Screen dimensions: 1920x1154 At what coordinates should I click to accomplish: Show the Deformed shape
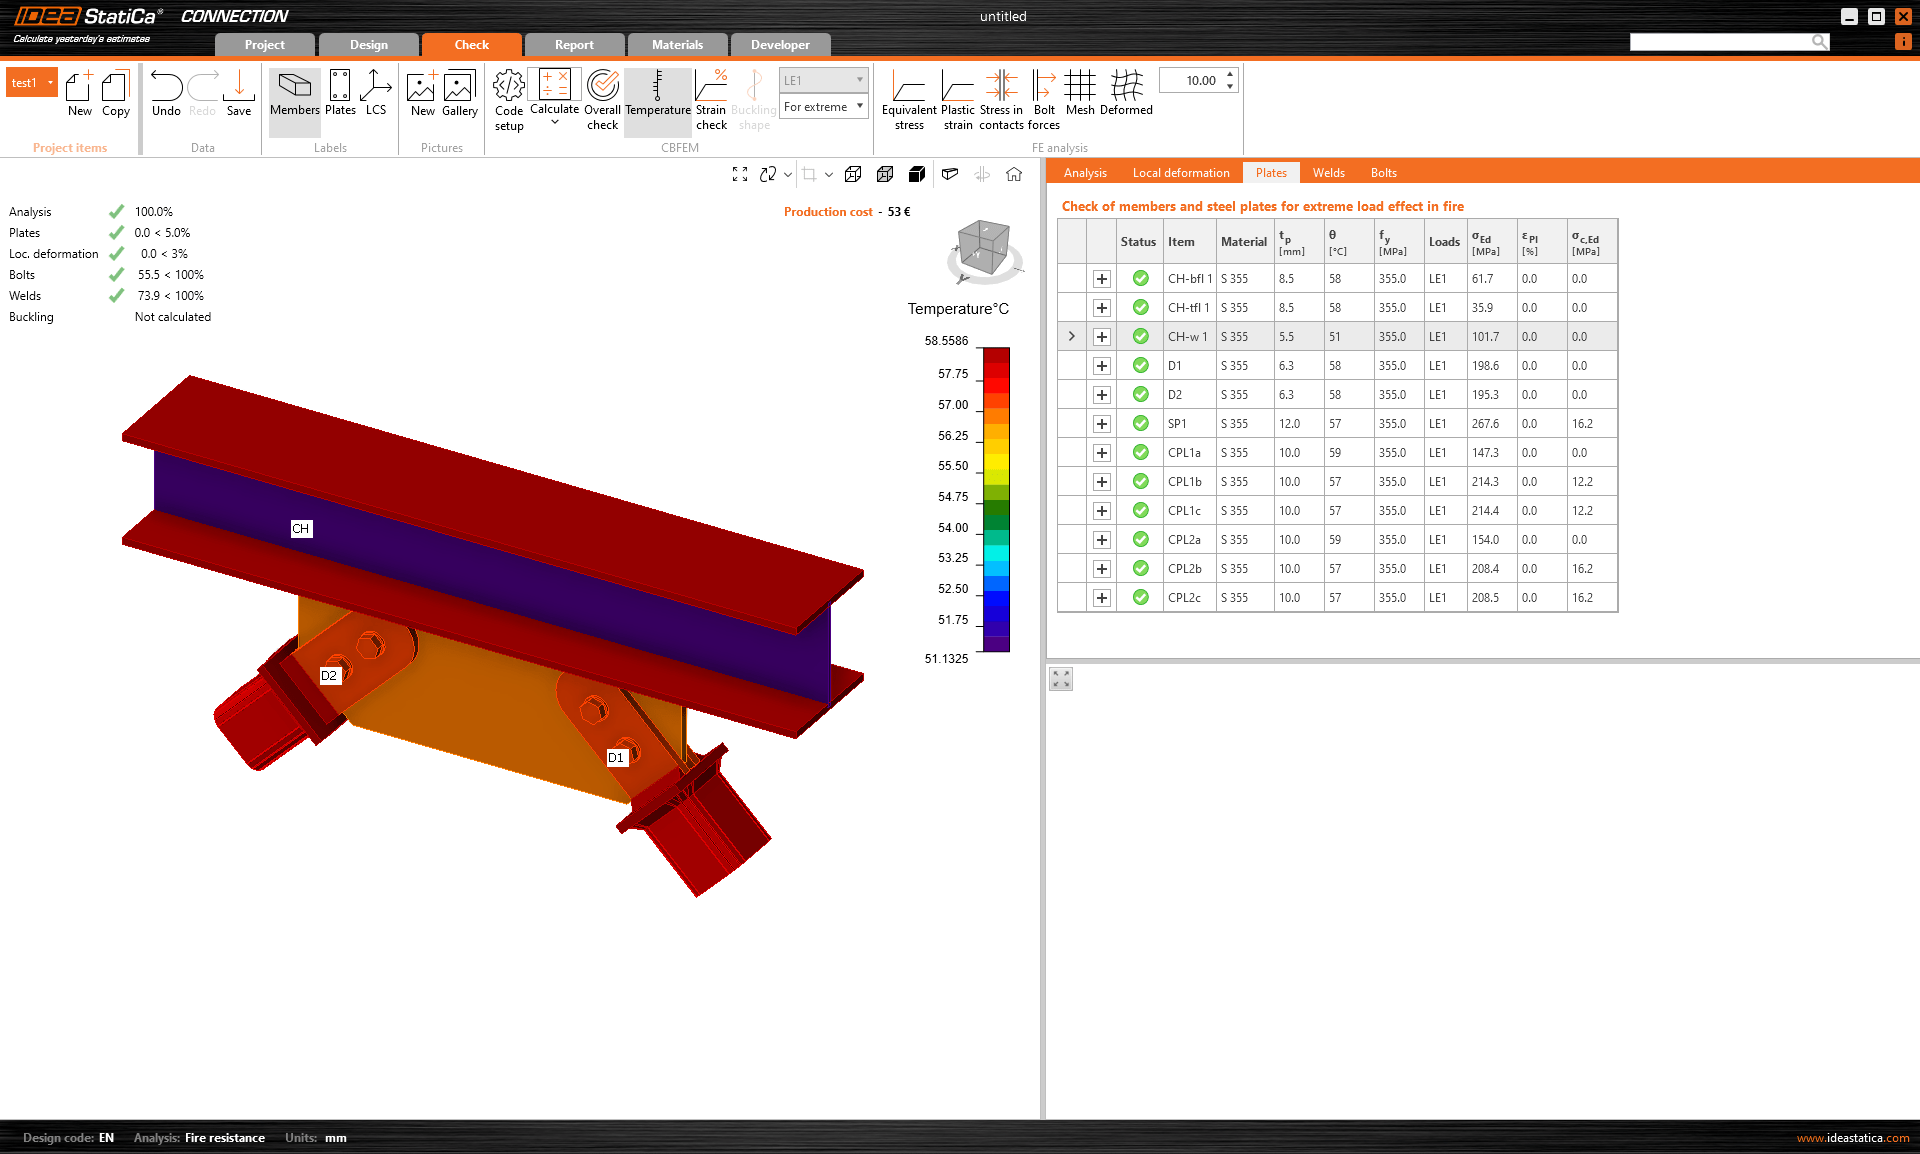(1126, 97)
